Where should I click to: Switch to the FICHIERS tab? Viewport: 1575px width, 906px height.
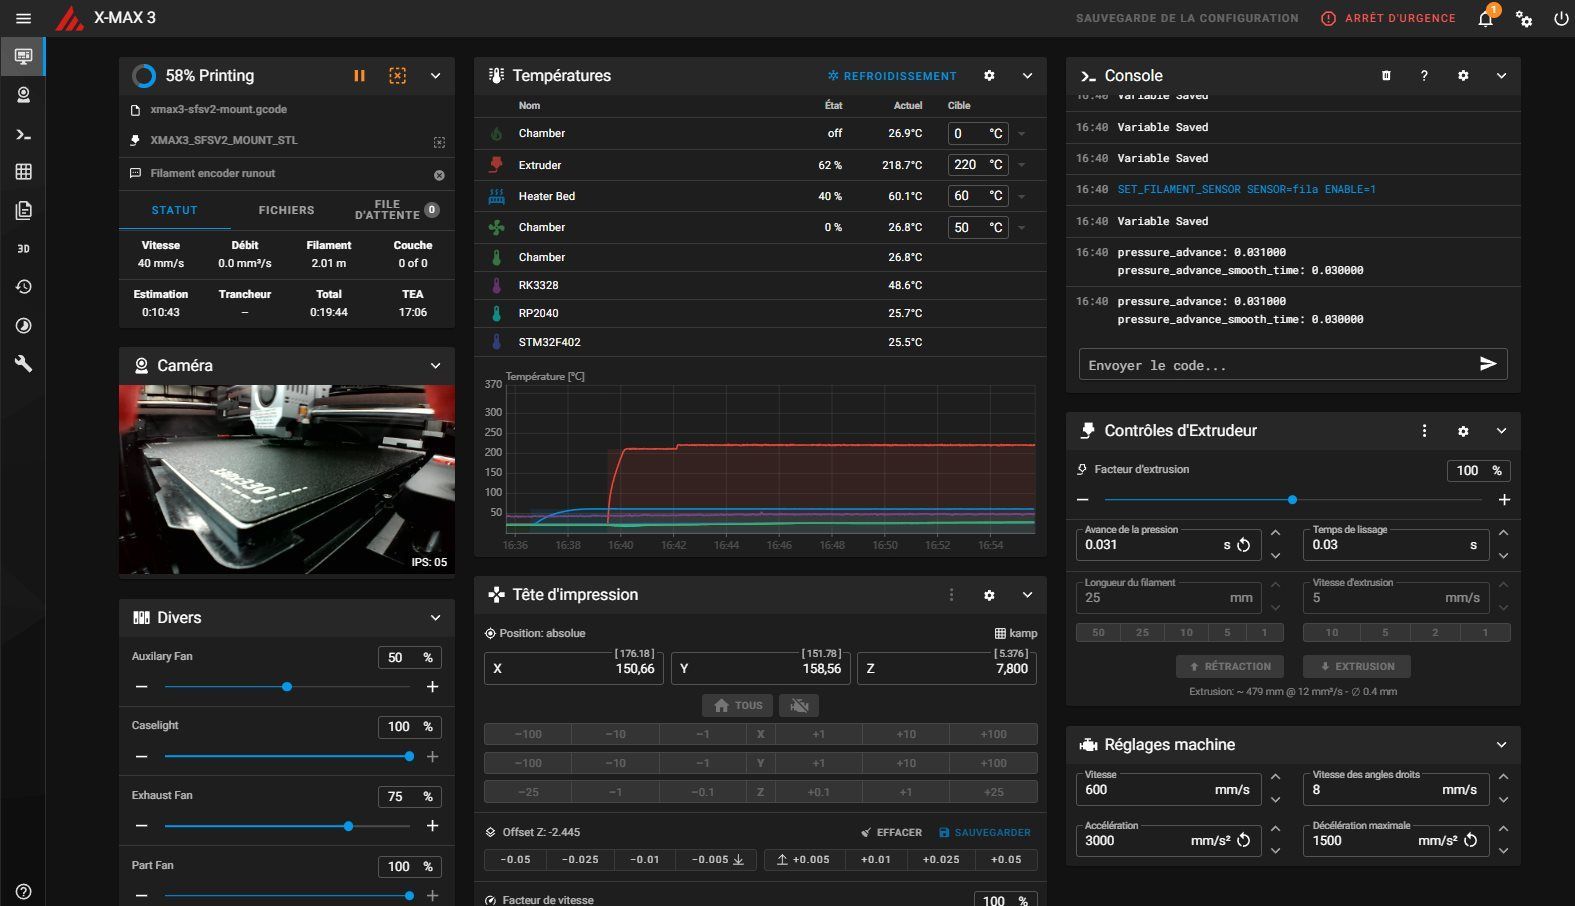(286, 210)
